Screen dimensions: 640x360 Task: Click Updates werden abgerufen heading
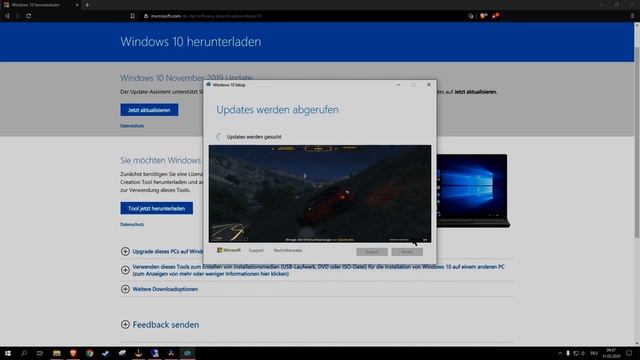(278, 110)
